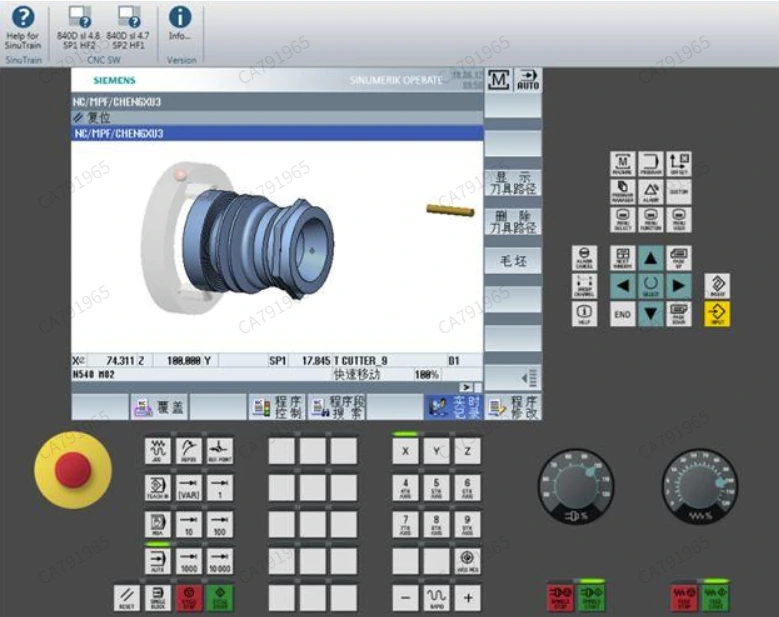Click the 显示刀具路径 softkey
The height and width of the screenshot is (617, 779).
click(x=513, y=183)
